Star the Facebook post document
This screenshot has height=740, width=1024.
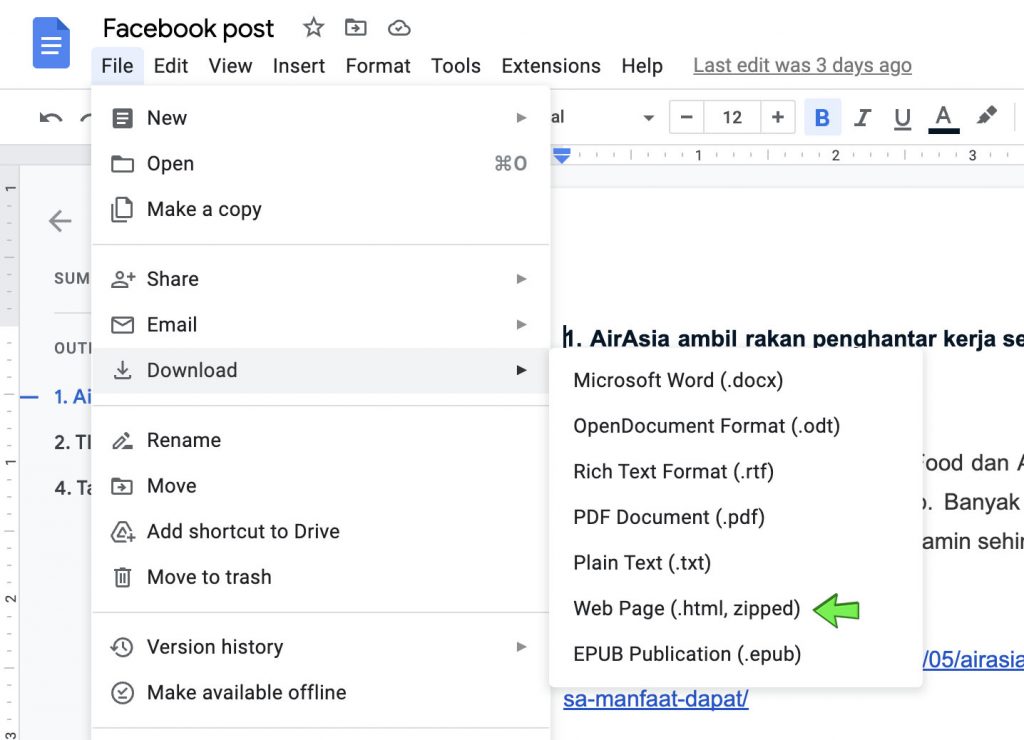[313, 27]
